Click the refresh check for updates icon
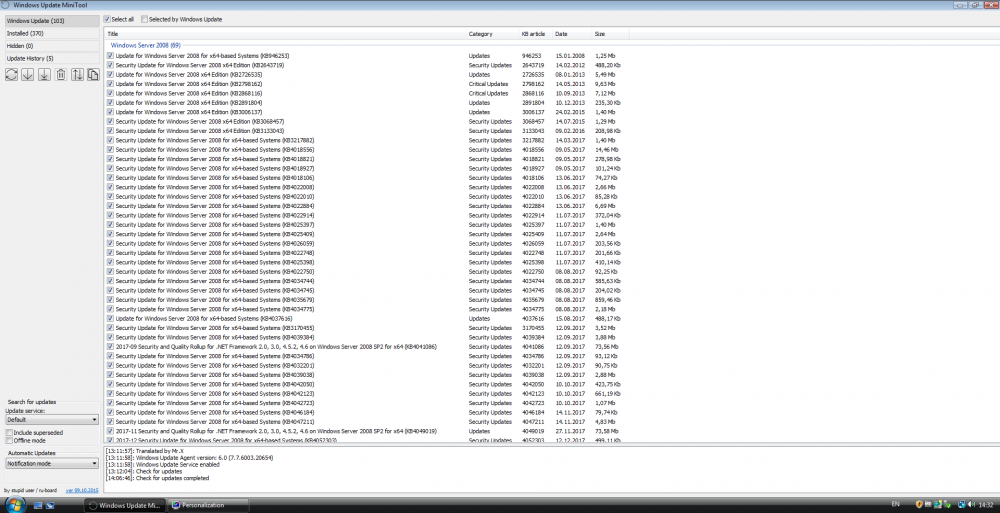 click(x=11, y=75)
